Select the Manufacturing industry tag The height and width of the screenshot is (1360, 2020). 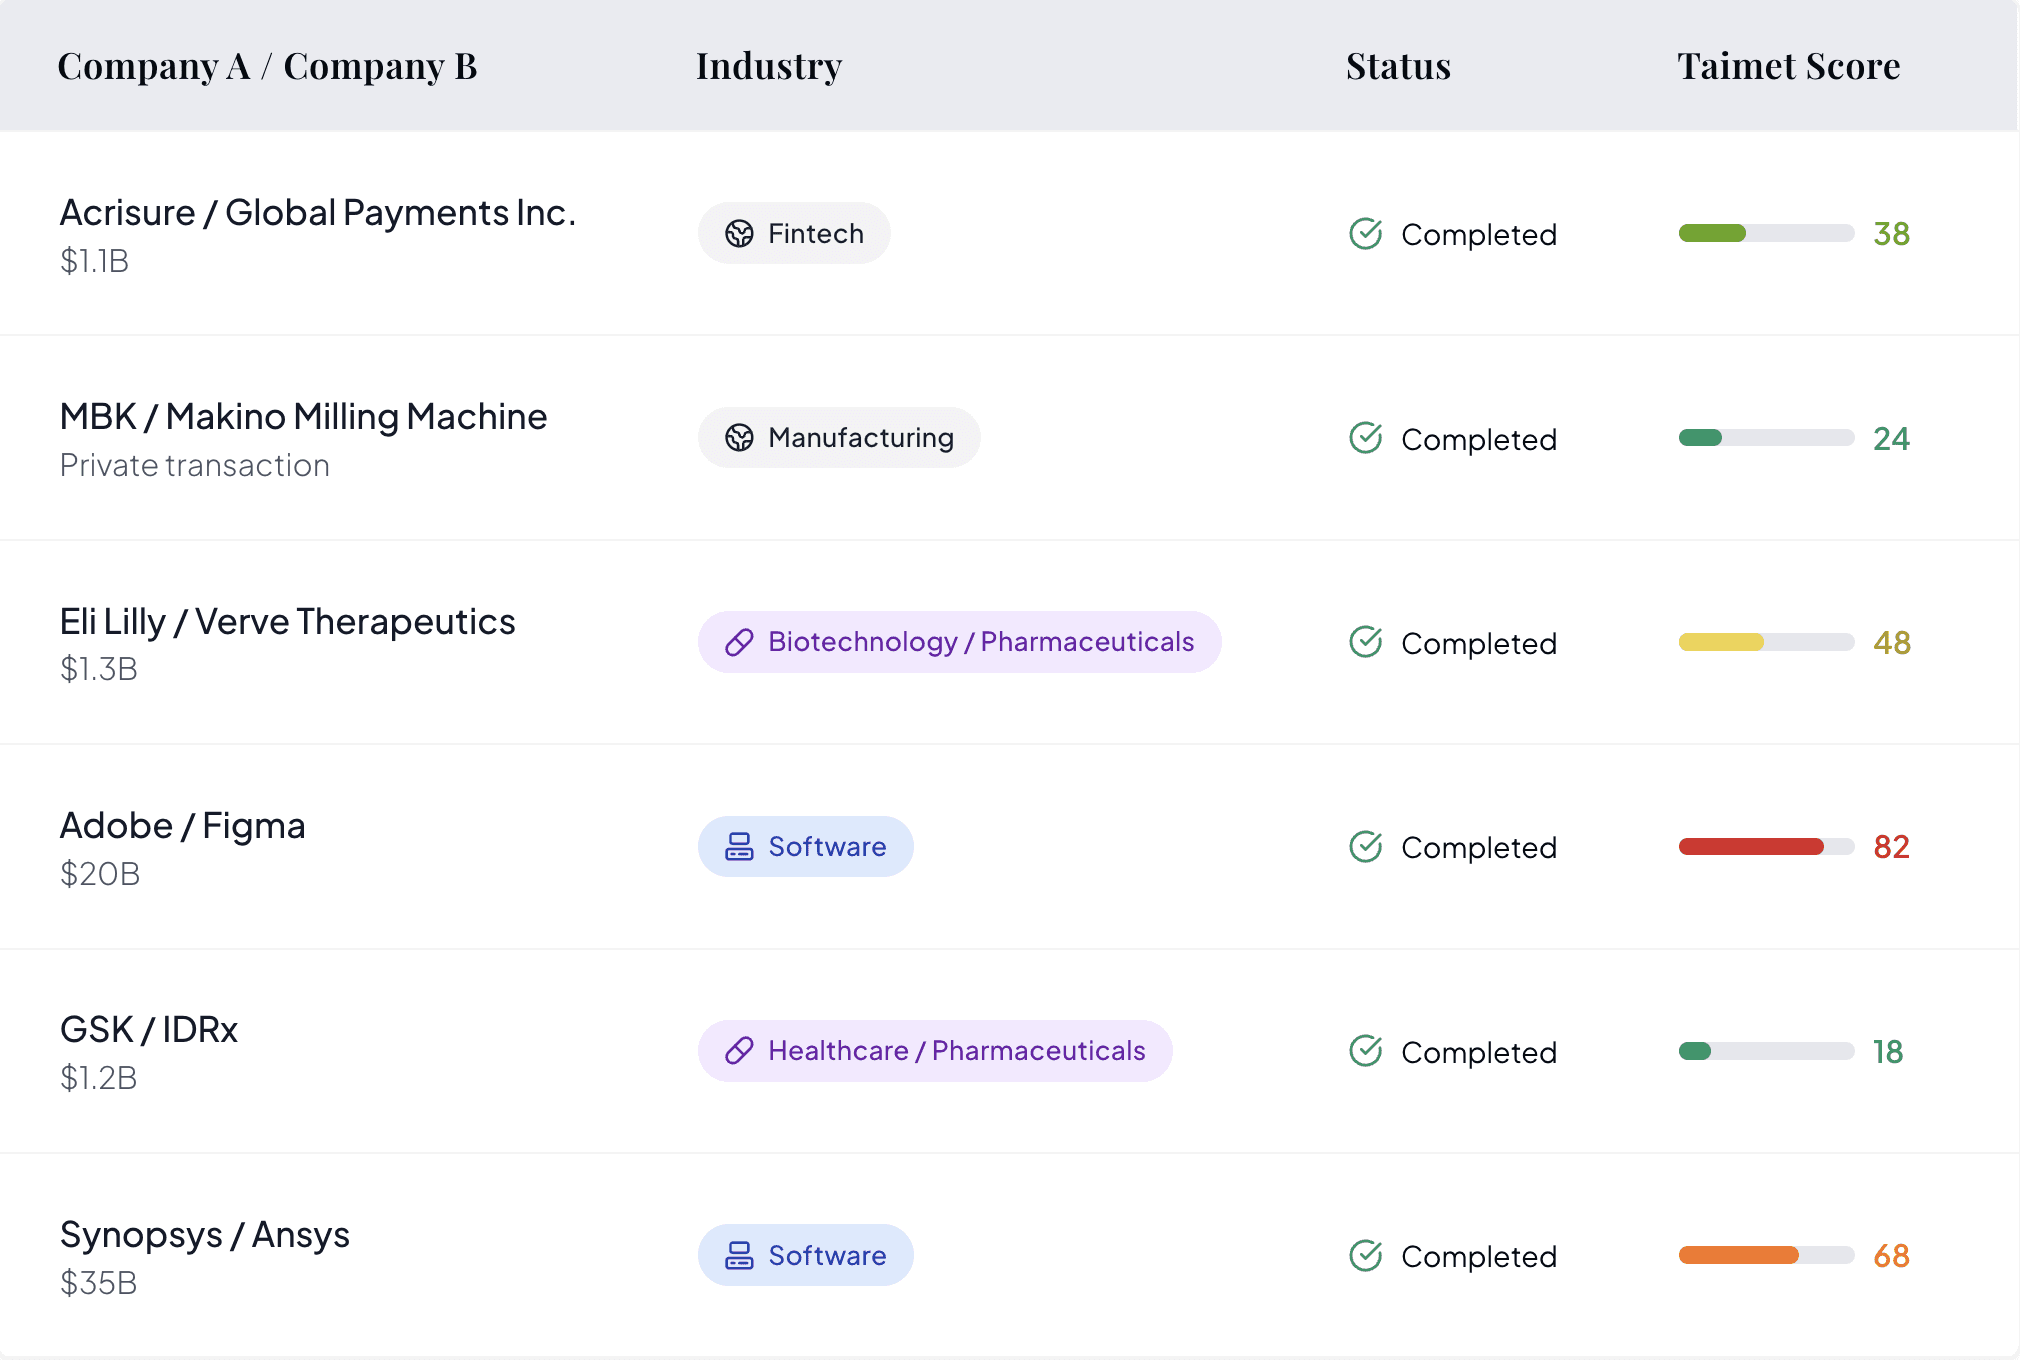pyautogui.click(x=839, y=438)
